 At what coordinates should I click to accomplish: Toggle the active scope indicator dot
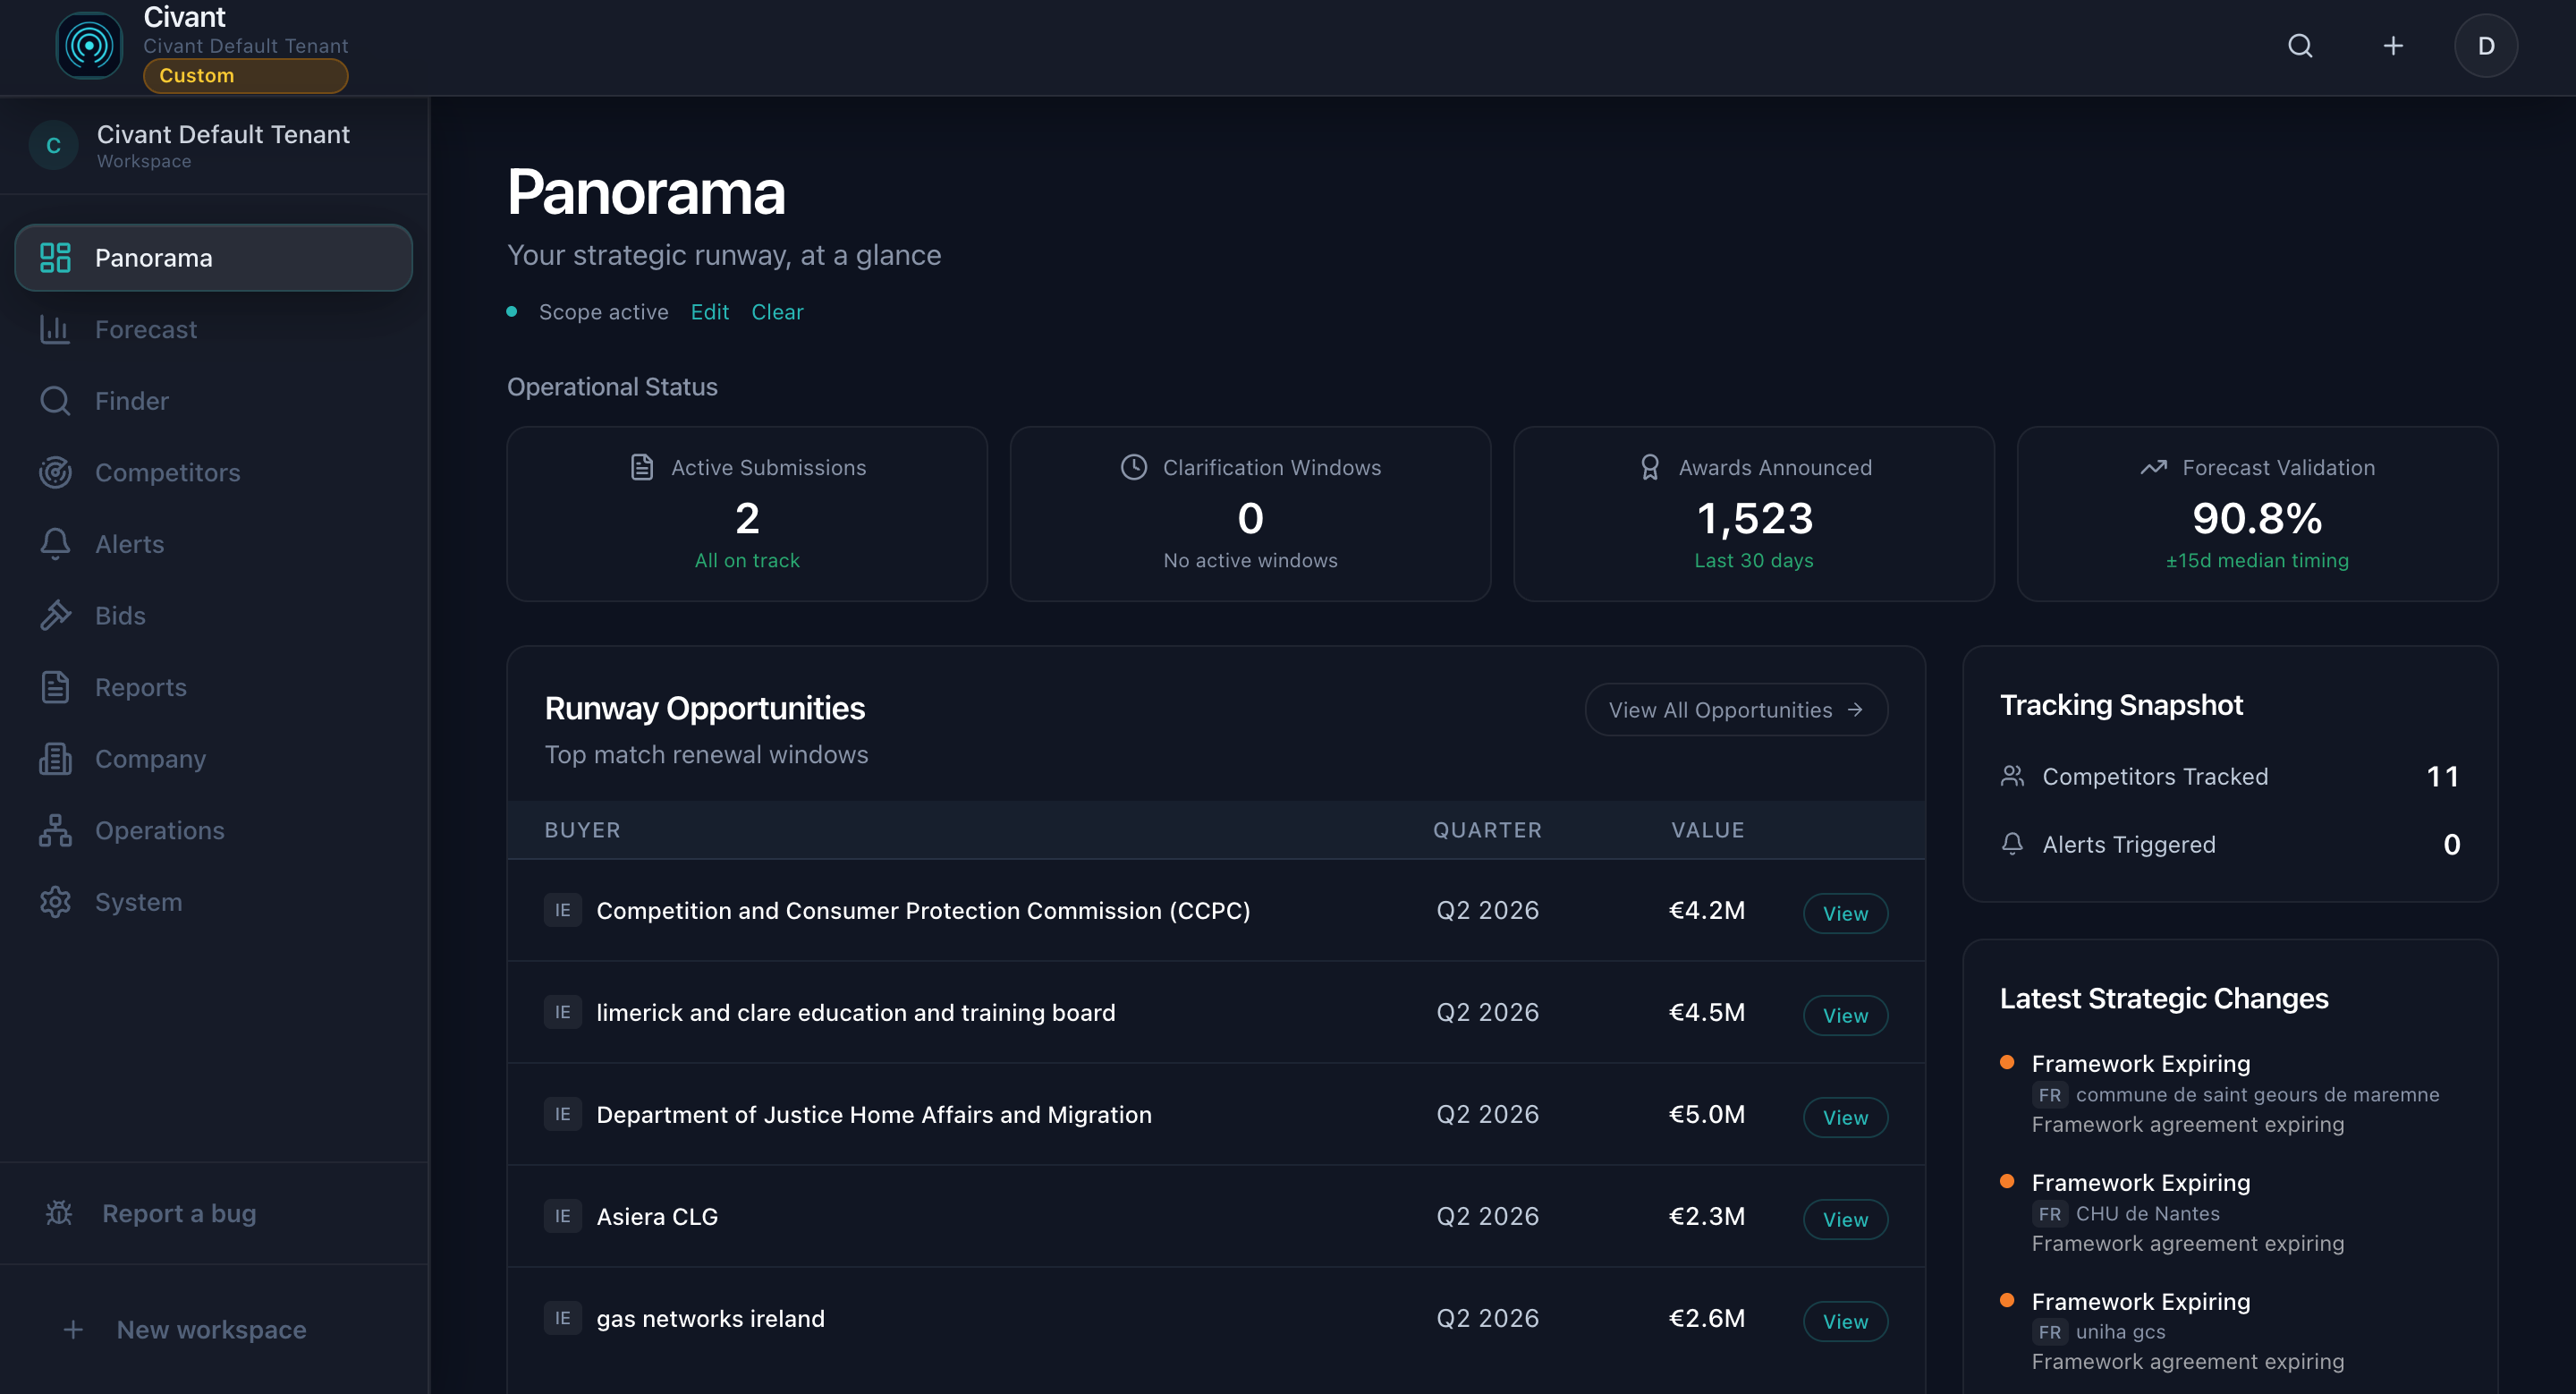click(x=512, y=312)
